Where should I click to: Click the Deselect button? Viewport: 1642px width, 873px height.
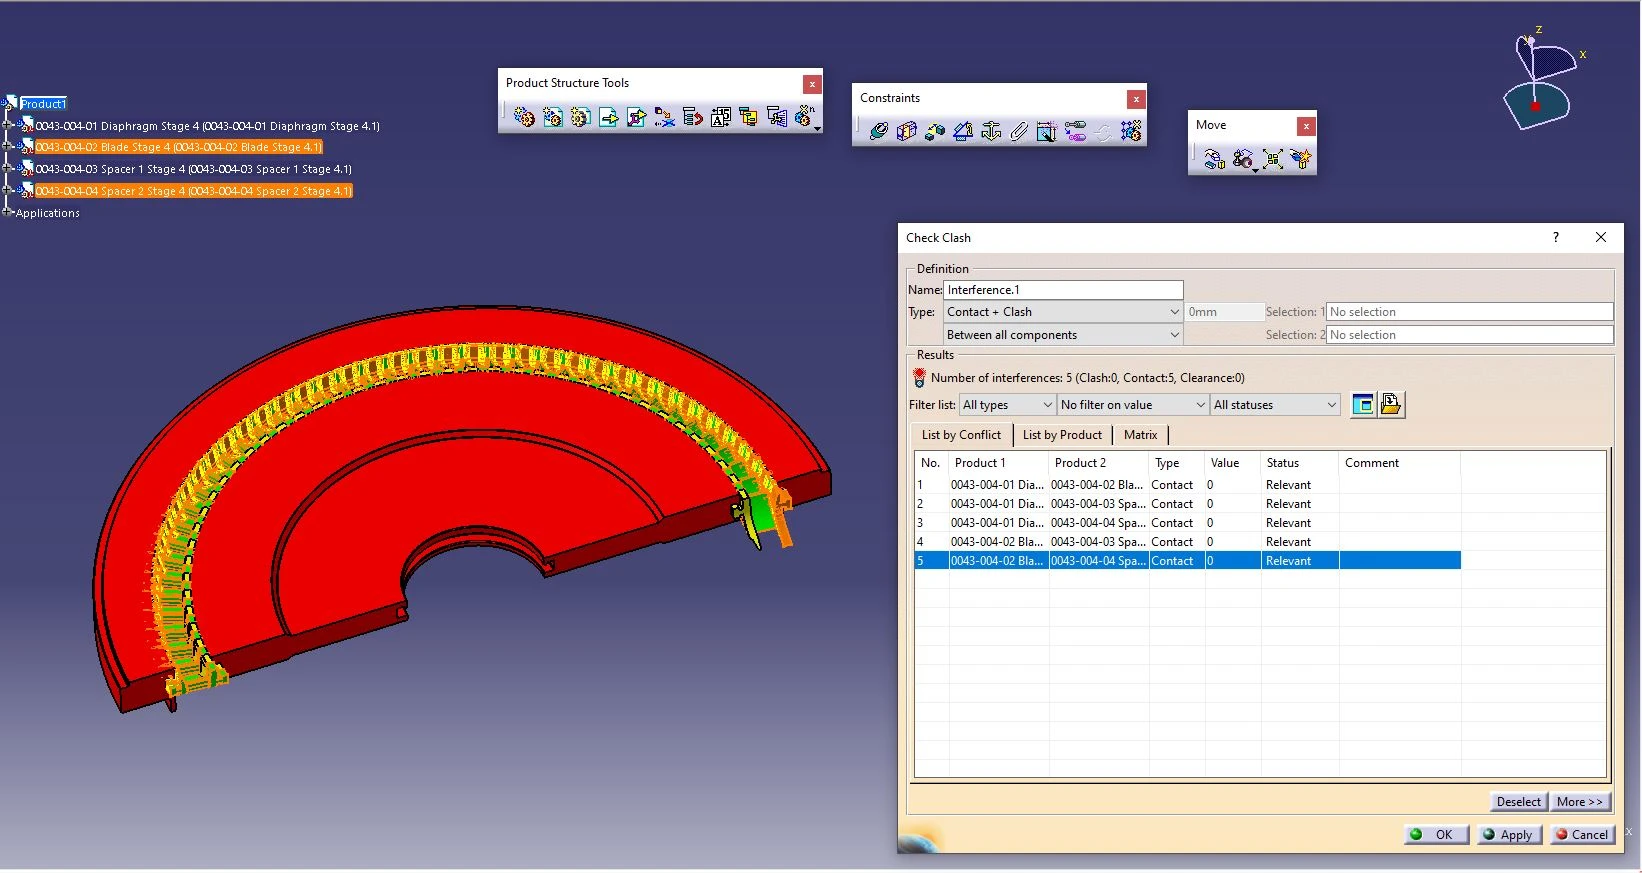pyautogui.click(x=1517, y=801)
